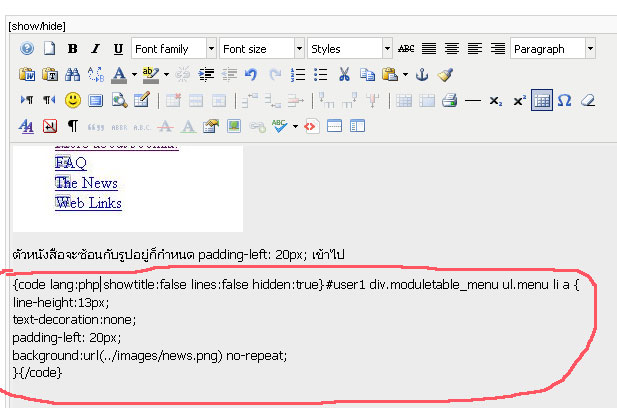This screenshot has height=408, width=617.
Task: Click the FAQ link
Action: coord(71,162)
